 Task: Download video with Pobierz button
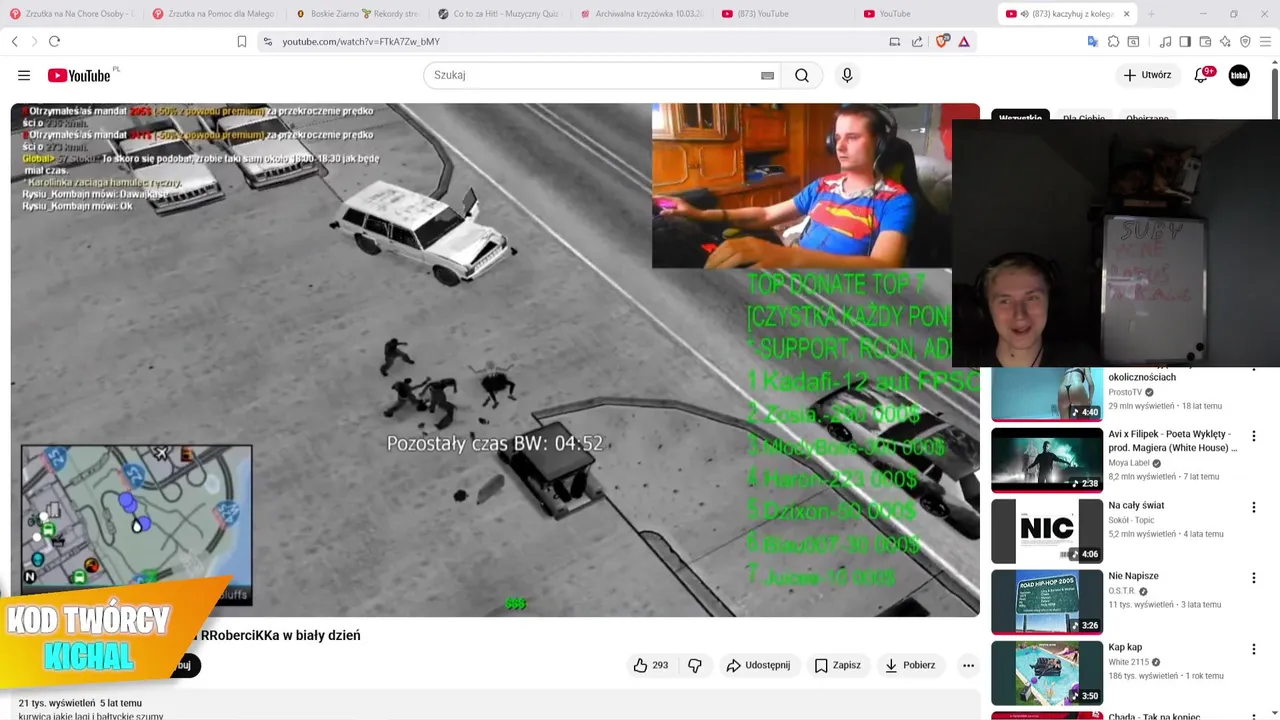[910, 665]
